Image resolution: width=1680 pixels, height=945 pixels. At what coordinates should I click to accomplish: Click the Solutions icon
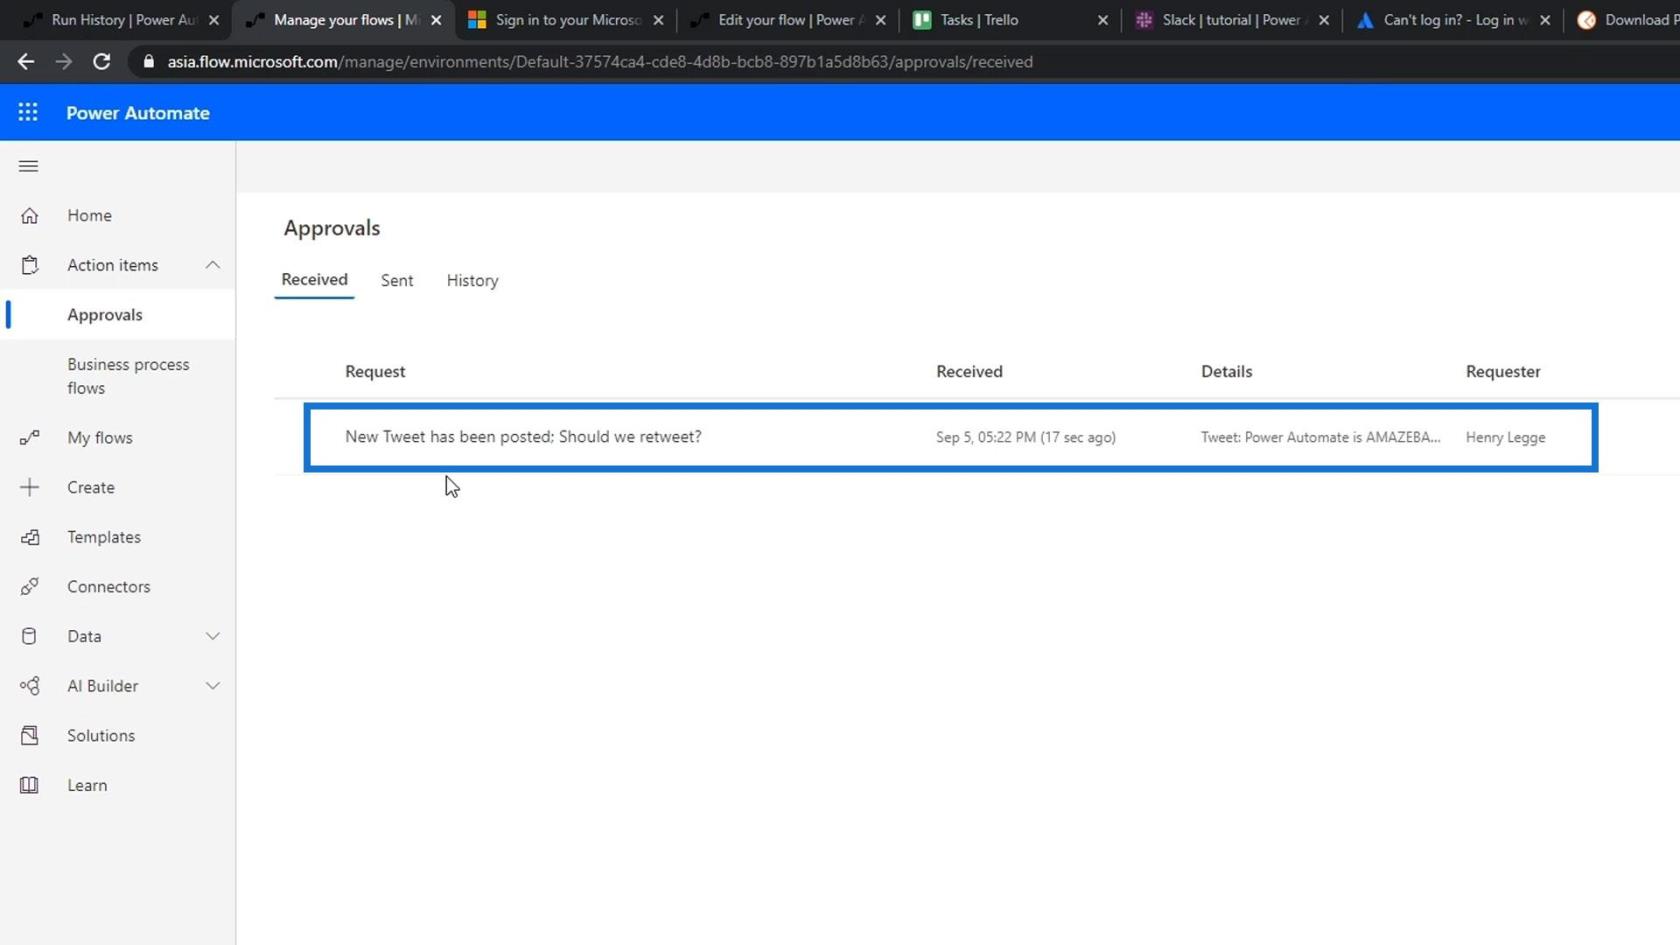click(29, 736)
